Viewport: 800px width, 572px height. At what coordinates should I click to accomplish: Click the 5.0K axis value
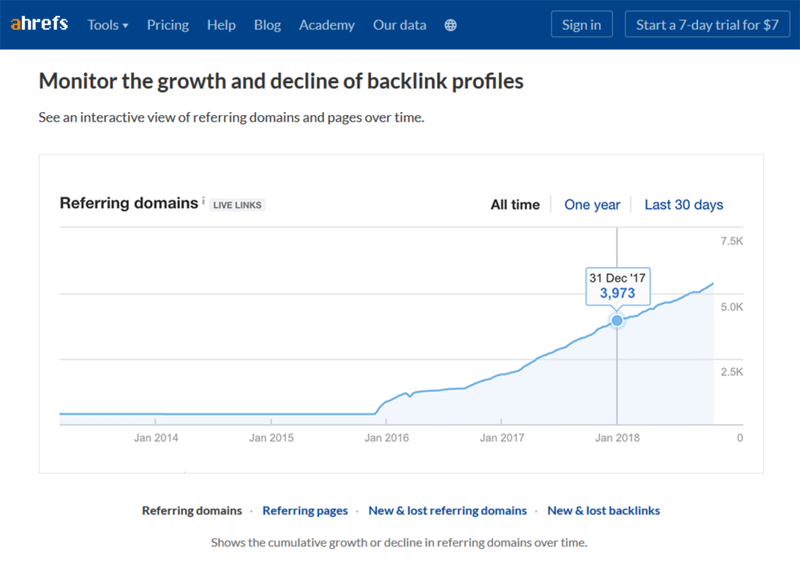pyautogui.click(x=732, y=307)
